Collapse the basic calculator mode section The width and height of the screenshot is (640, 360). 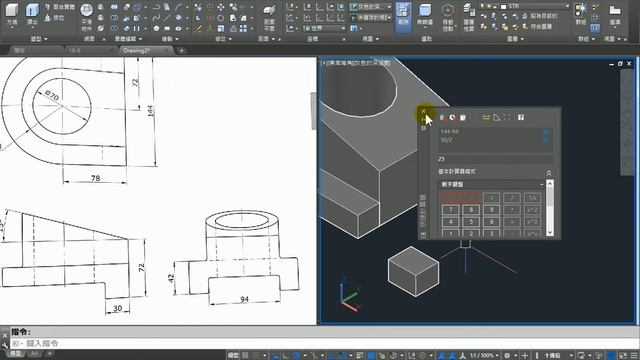click(x=549, y=173)
